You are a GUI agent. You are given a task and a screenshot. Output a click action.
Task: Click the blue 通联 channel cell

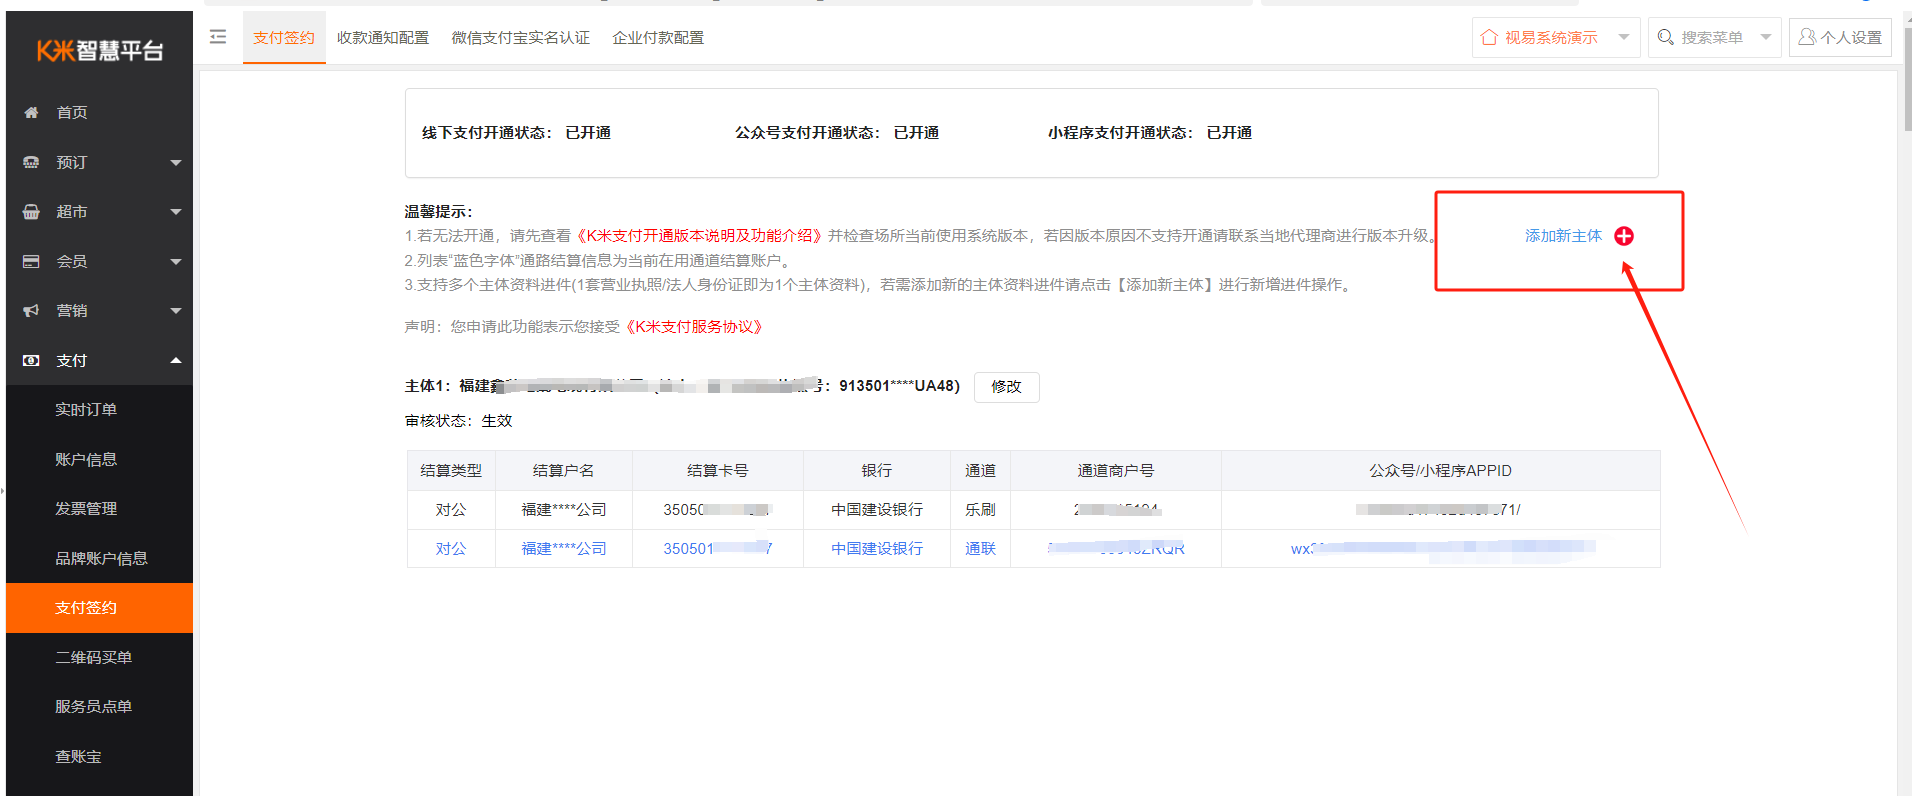980,549
